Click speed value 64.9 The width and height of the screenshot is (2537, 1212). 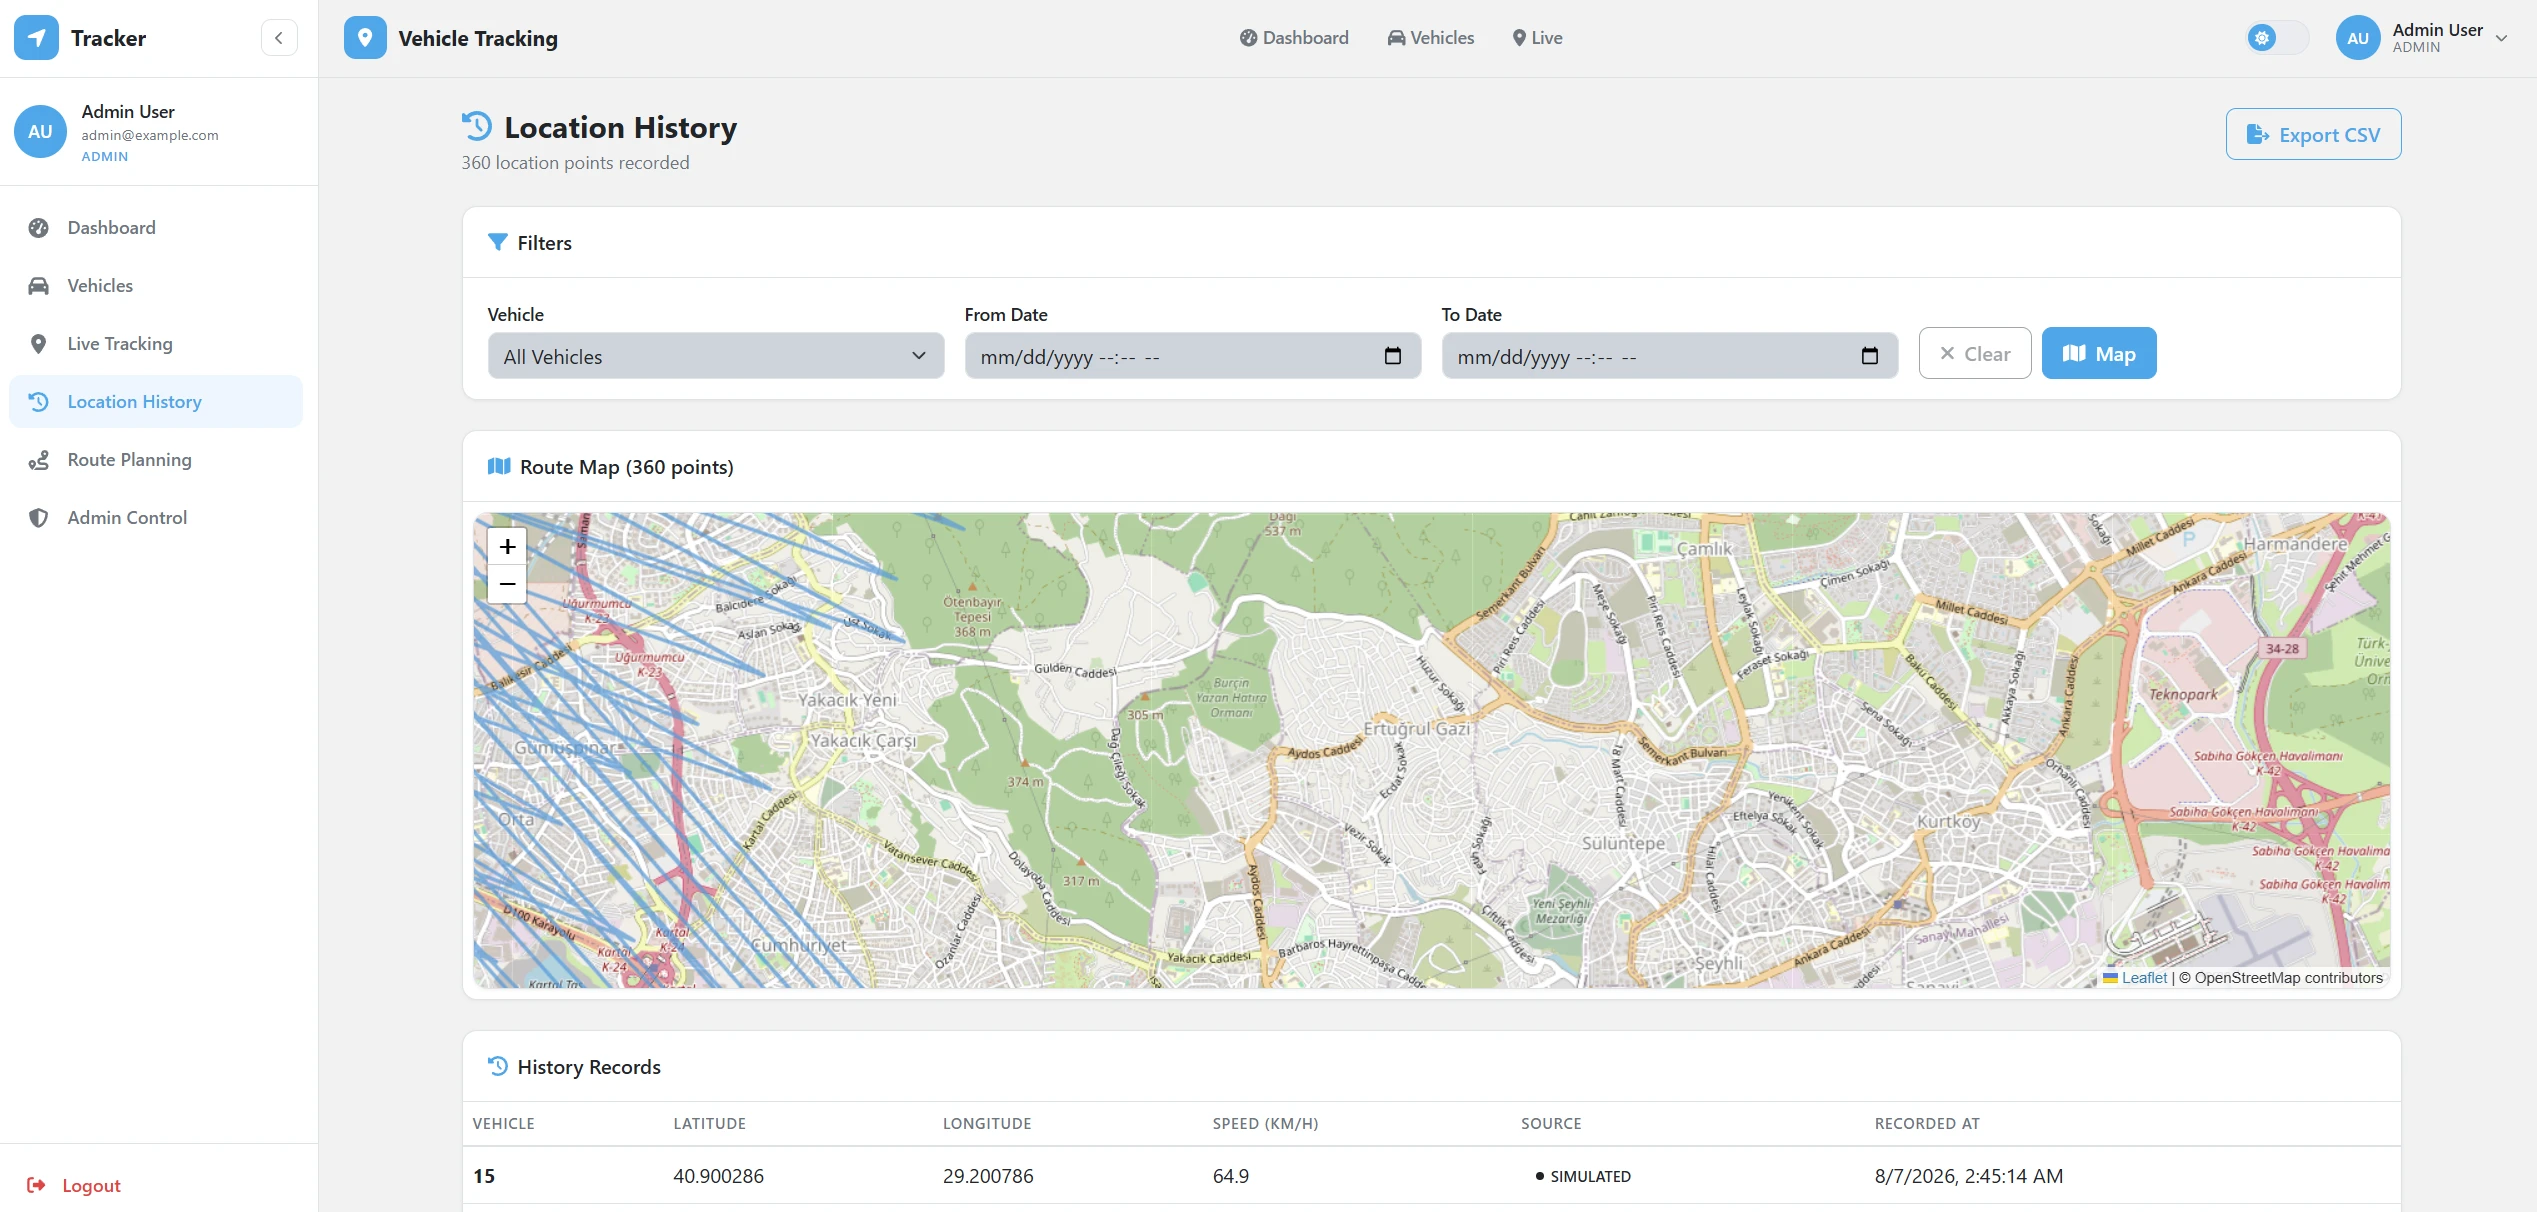click(x=1231, y=1176)
